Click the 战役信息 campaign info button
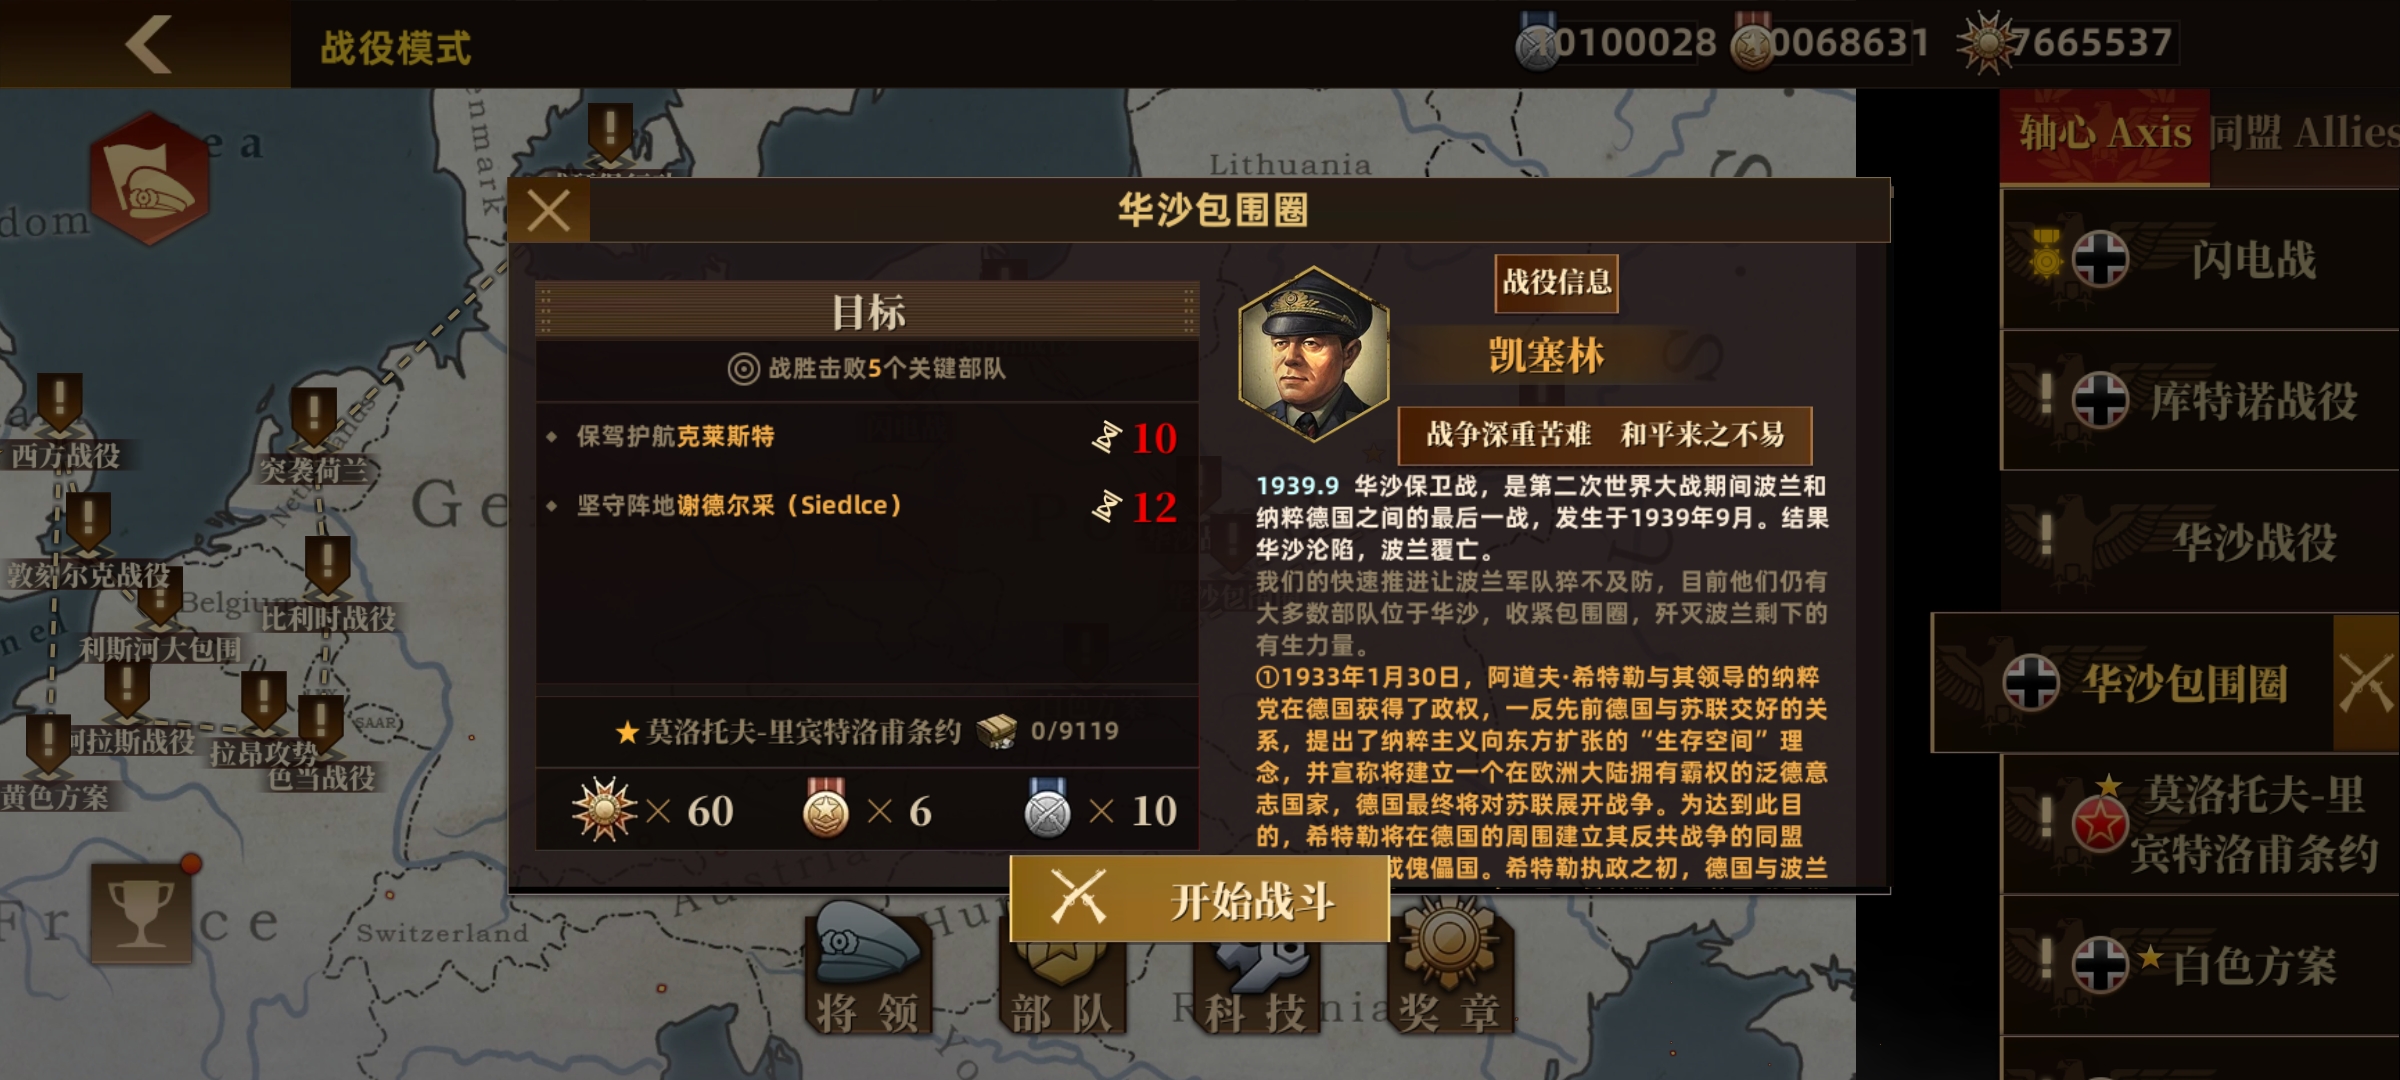Image resolution: width=2400 pixels, height=1080 pixels. (1556, 283)
